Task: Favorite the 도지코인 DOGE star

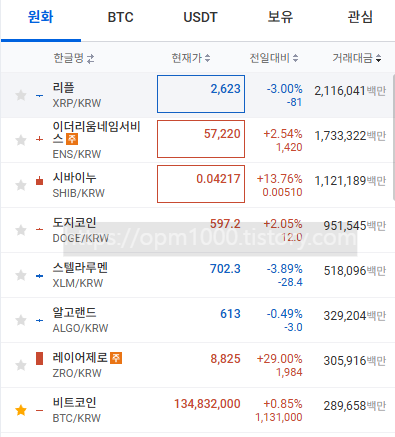Action: [x=21, y=230]
